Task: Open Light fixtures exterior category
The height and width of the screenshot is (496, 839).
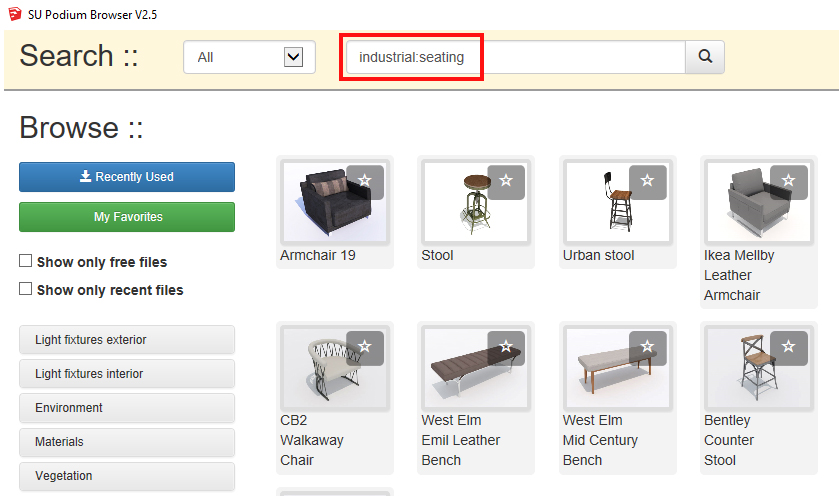Action: pos(127,340)
